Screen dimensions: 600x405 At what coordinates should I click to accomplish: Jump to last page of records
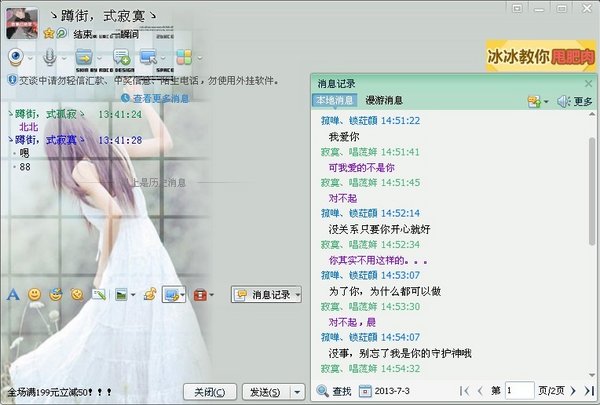point(589,391)
